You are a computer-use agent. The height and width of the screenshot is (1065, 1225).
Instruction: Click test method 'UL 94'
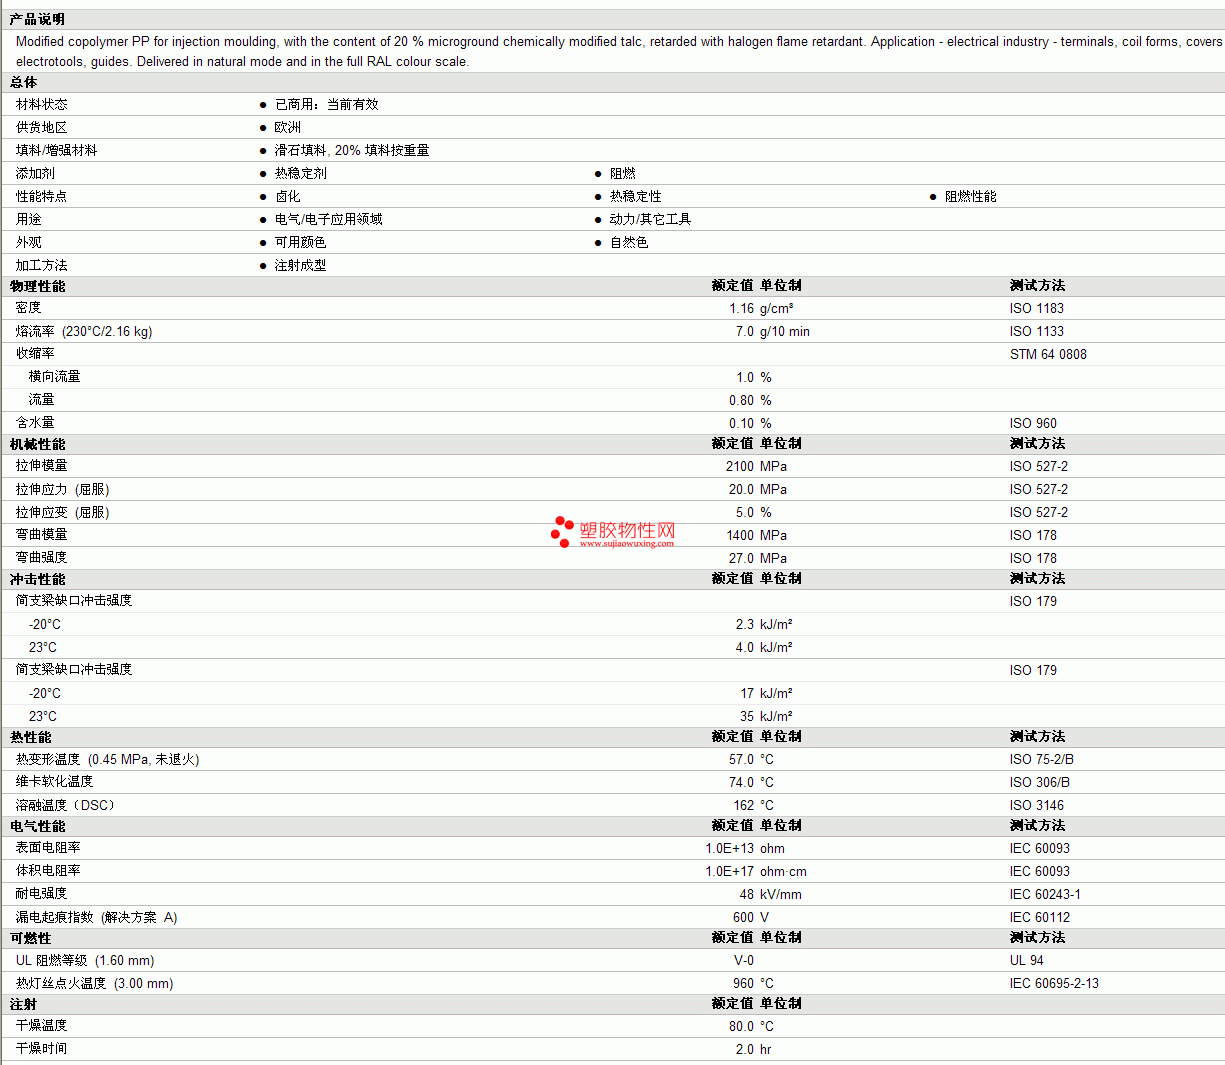tap(1027, 960)
